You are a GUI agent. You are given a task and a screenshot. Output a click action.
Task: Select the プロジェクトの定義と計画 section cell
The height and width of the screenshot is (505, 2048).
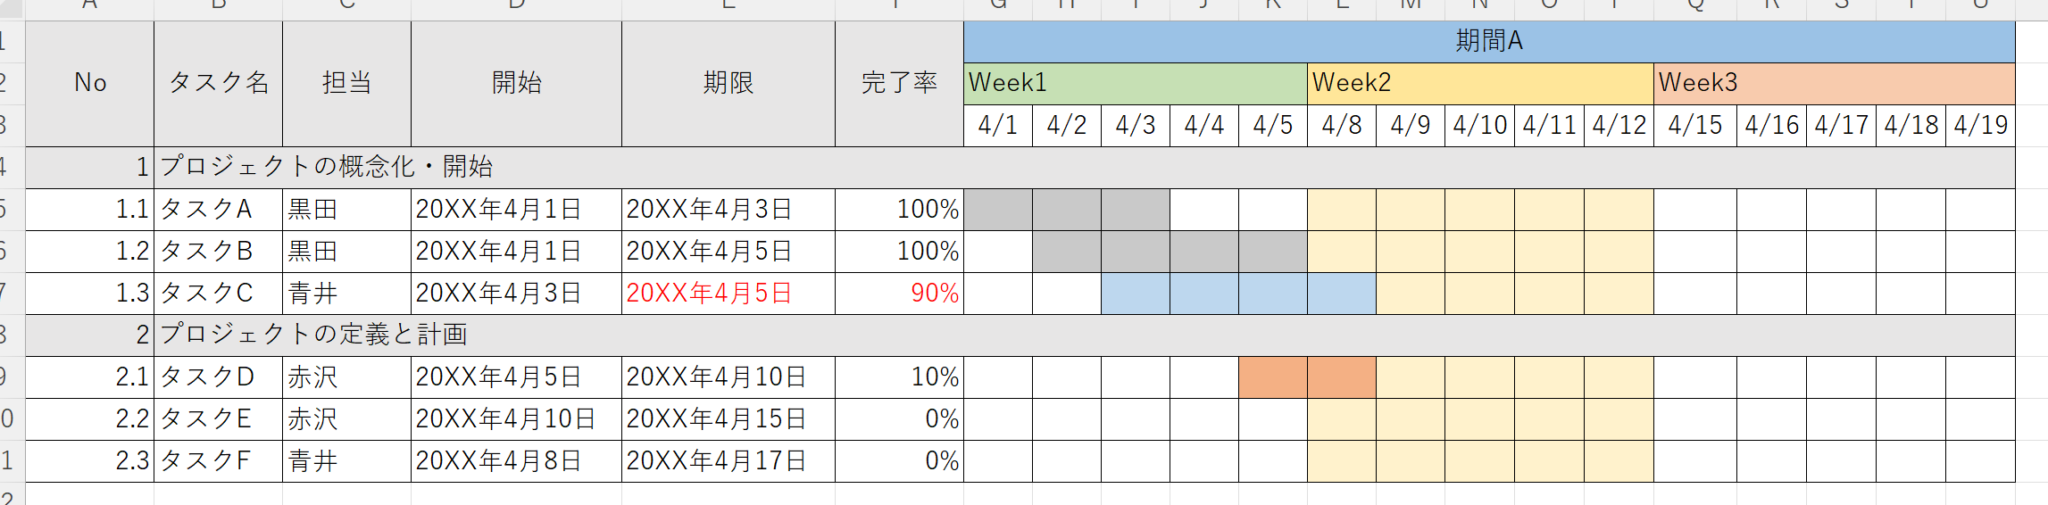point(313,335)
